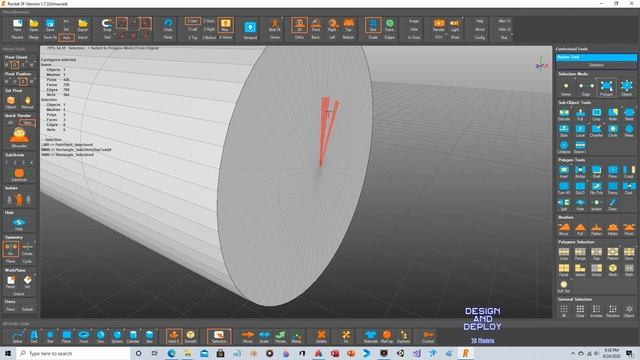640x360 pixels.
Task: Select the Cylinder primitive tool
Action: (x=133, y=336)
